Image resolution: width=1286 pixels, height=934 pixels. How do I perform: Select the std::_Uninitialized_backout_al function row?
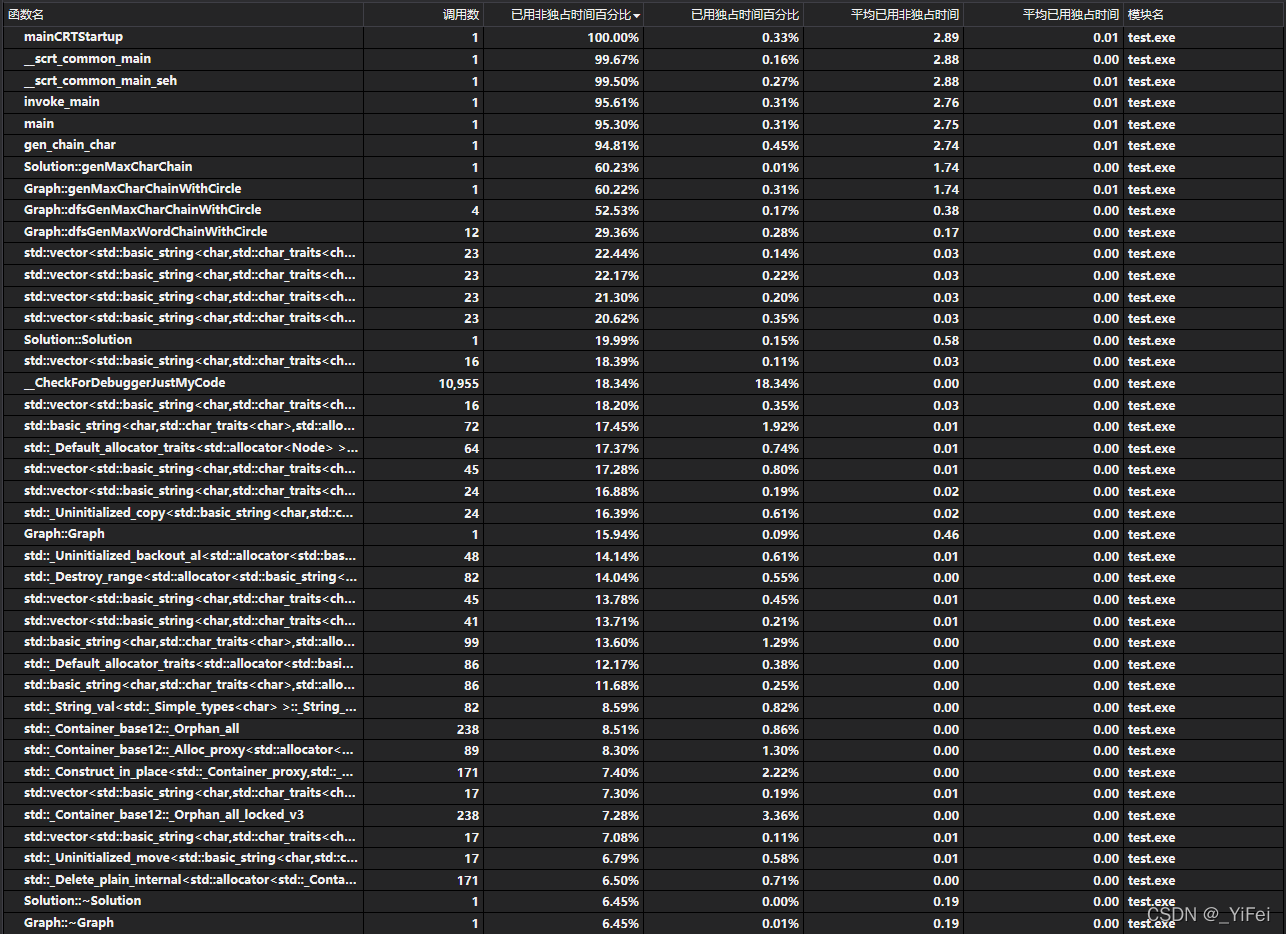point(643,556)
